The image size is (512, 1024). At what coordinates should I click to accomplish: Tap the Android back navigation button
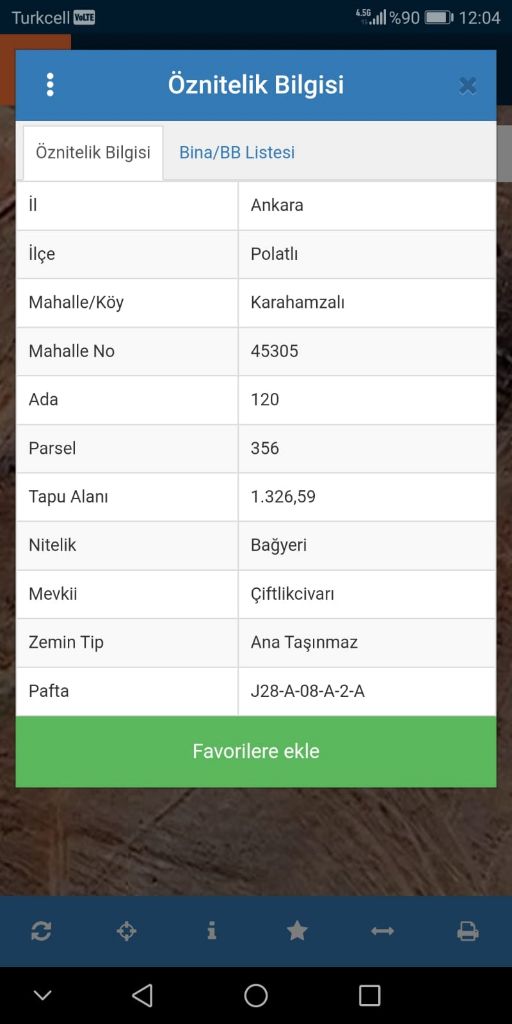(x=142, y=995)
